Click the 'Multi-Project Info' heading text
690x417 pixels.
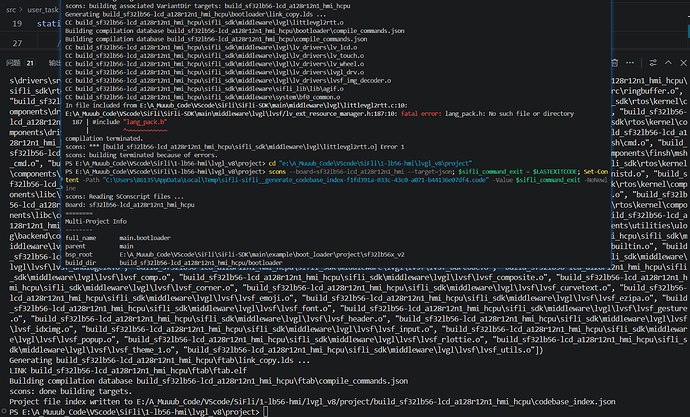tap(96, 221)
